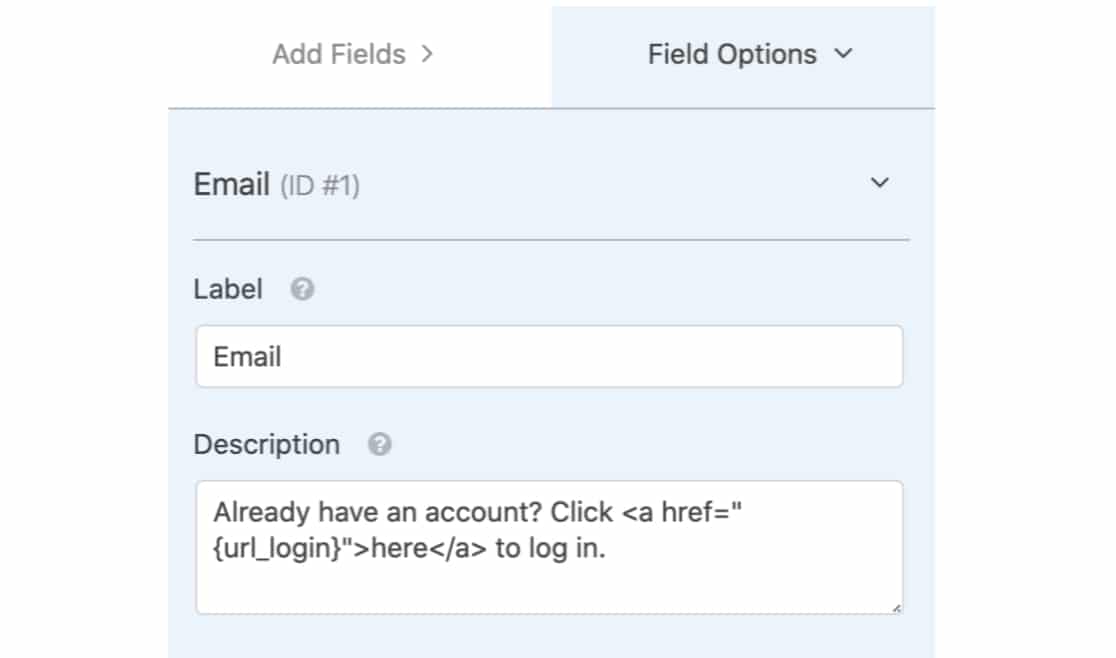Click the textarea resize grip
The image size is (1116, 658).
[895, 608]
